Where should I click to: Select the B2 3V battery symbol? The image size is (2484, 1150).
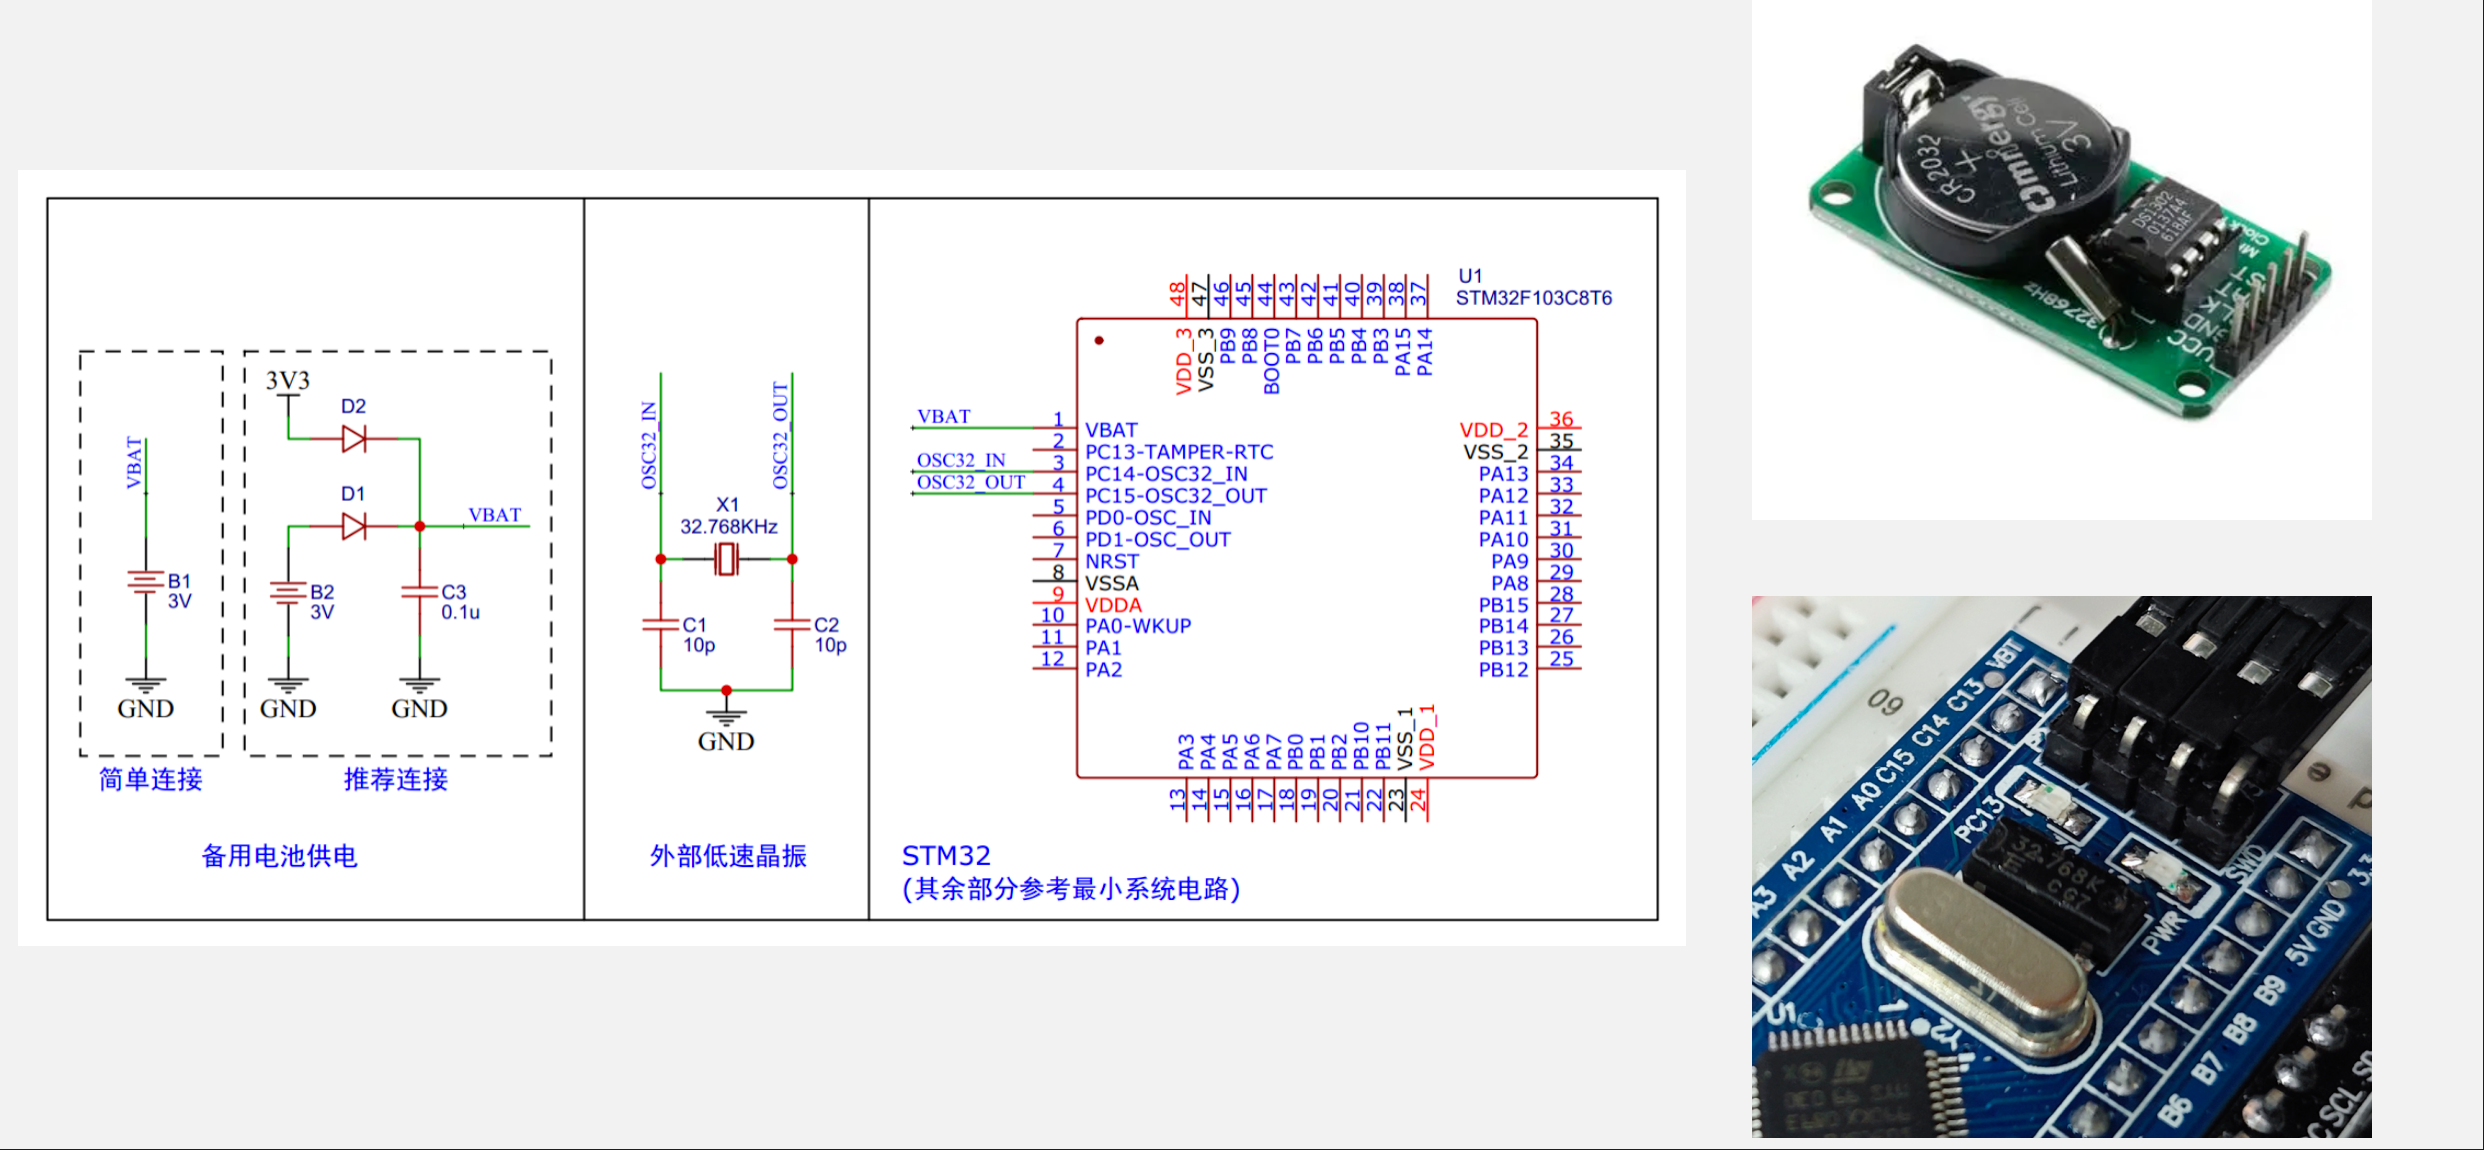(288, 593)
